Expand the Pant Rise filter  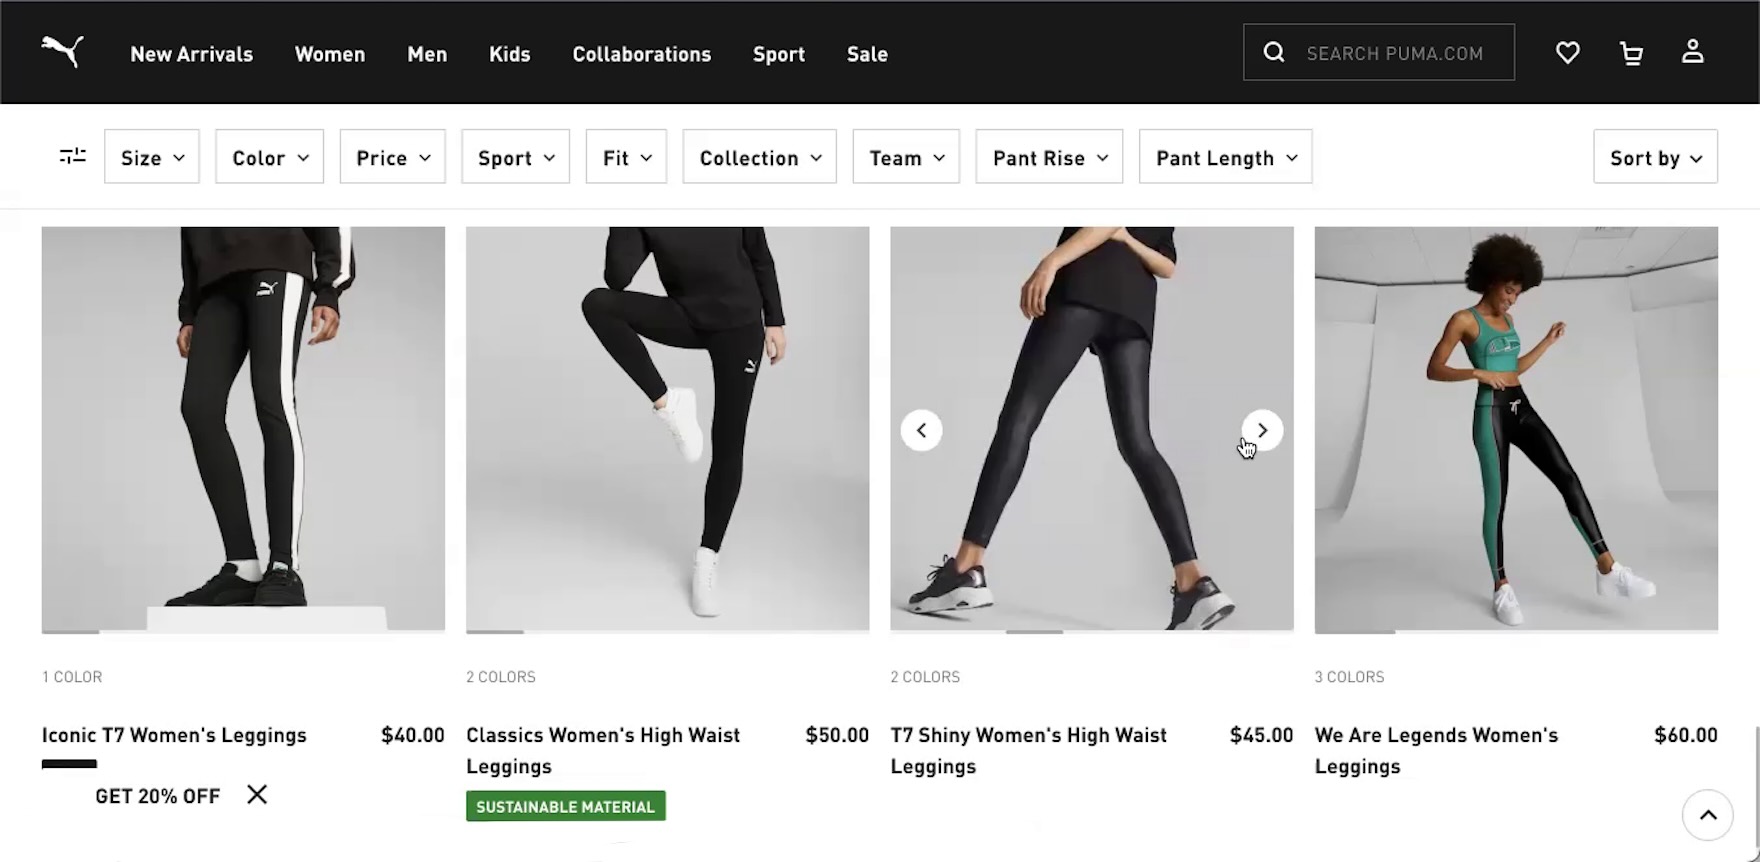point(1049,157)
